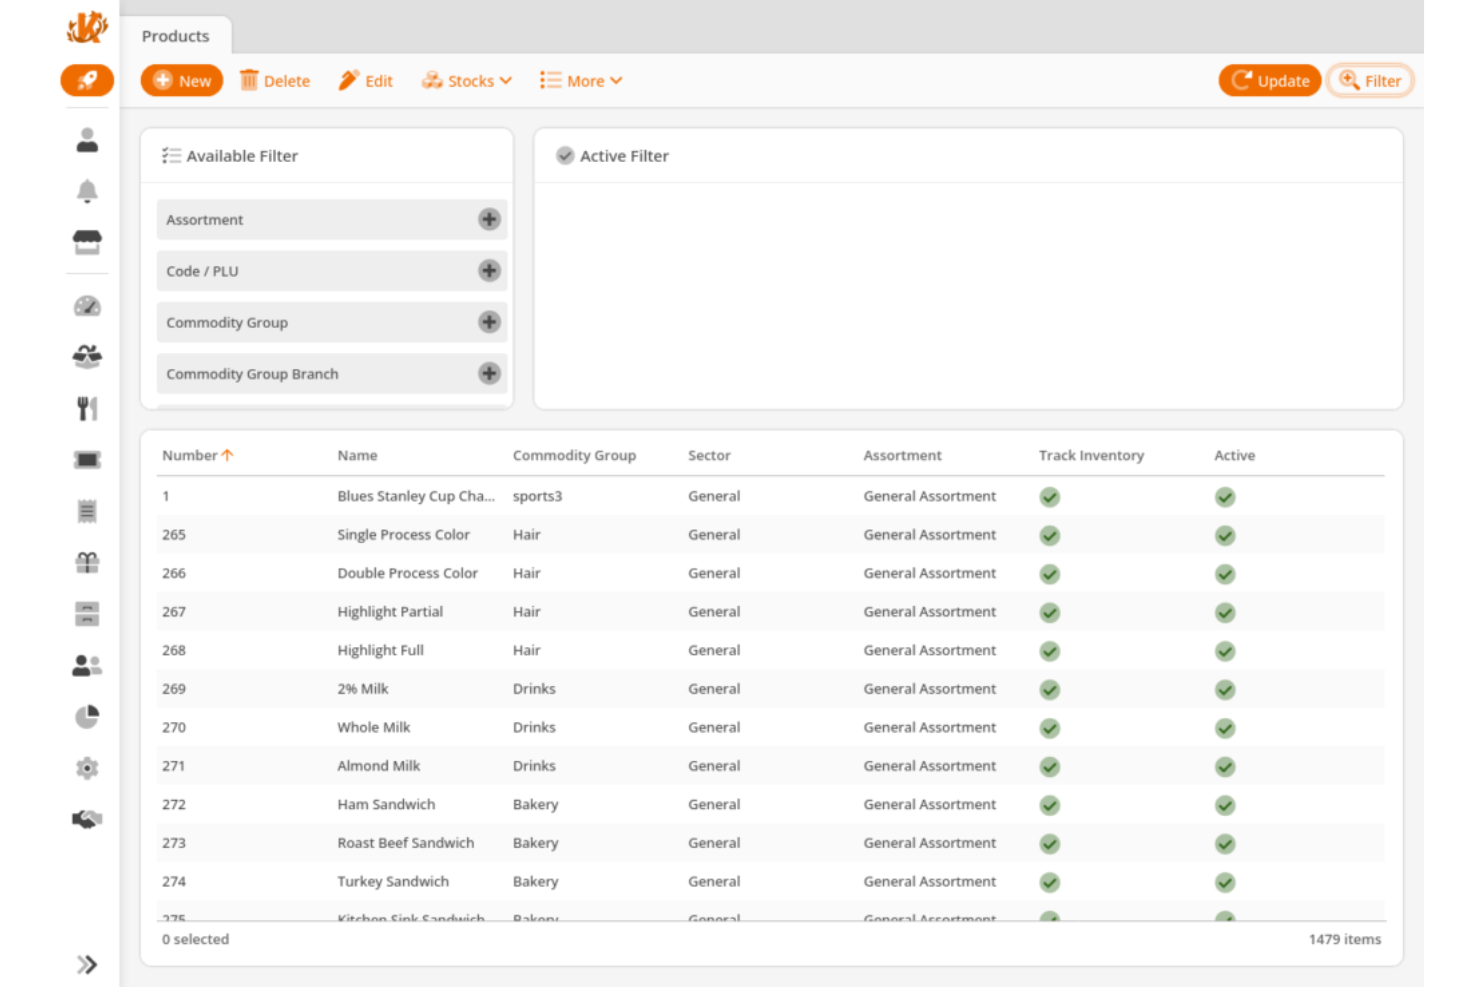Click the New product button
The height and width of the screenshot is (987, 1480).
click(x=182, y=81)
